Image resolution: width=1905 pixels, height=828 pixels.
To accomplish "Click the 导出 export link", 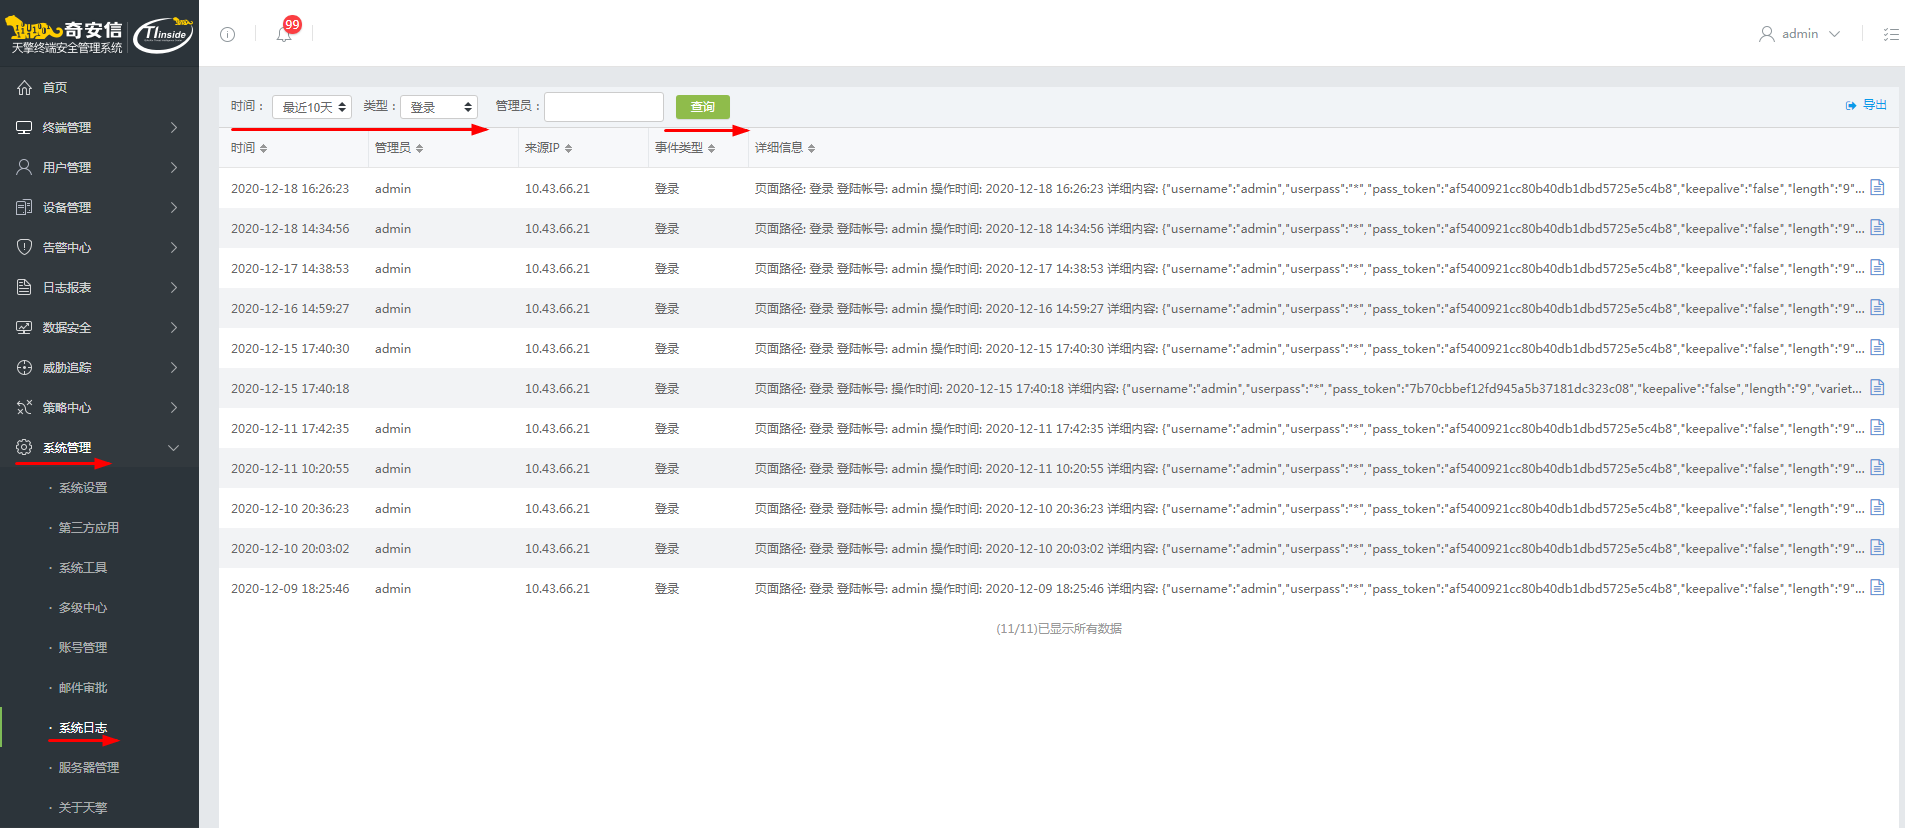I will 1874,105.
